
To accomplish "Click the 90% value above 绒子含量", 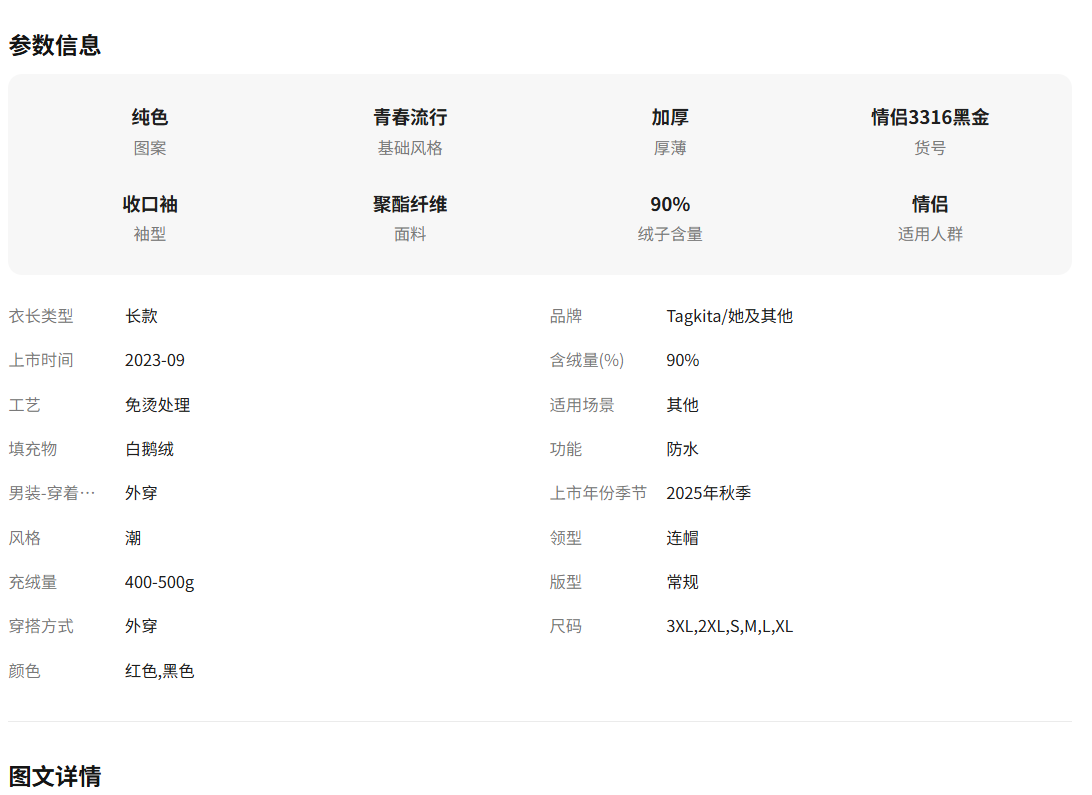I will pos(670,204).
